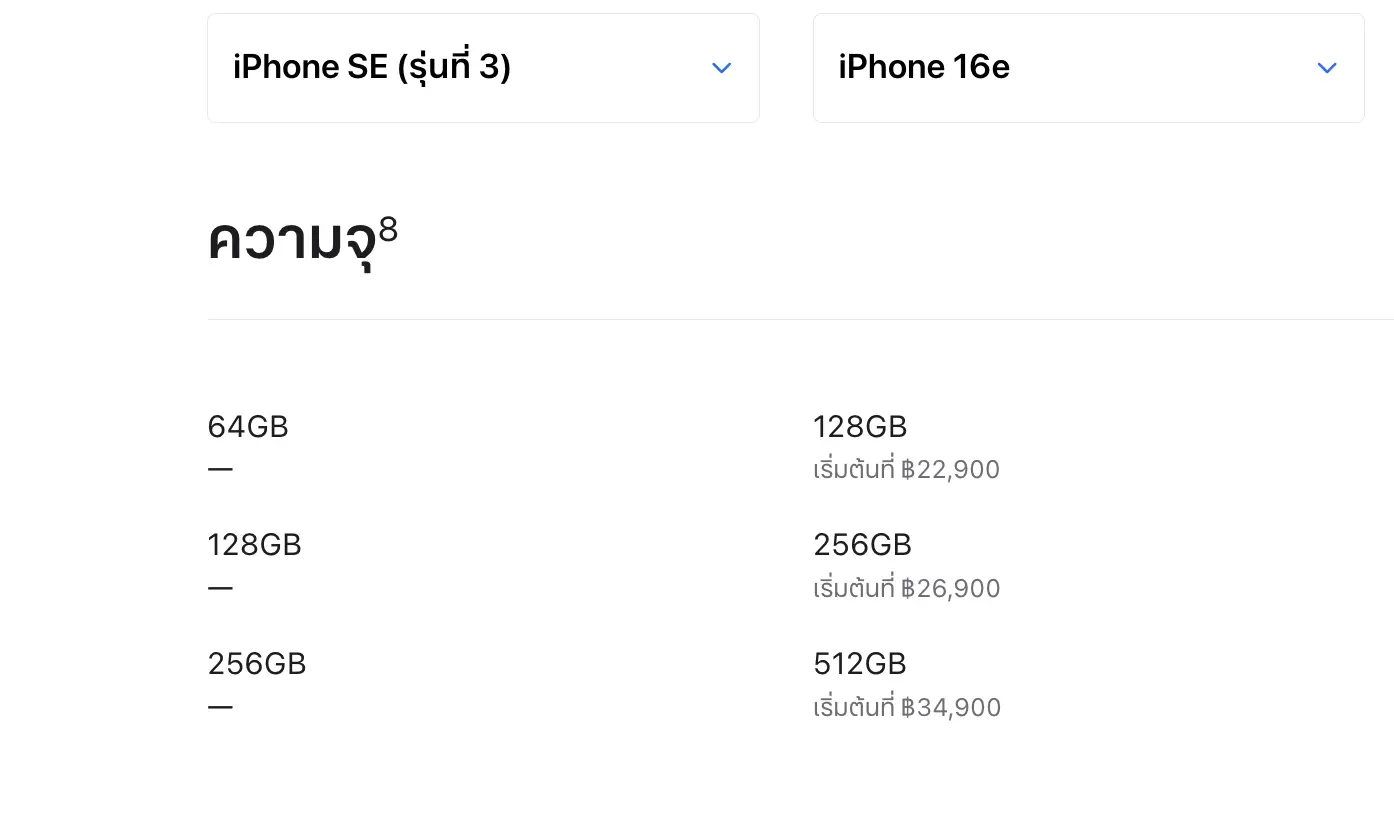Viewport: 1394px width, 836px height.
Task: Click the dash under iPhone SE 256GB
Action: (x=220, y=706)
